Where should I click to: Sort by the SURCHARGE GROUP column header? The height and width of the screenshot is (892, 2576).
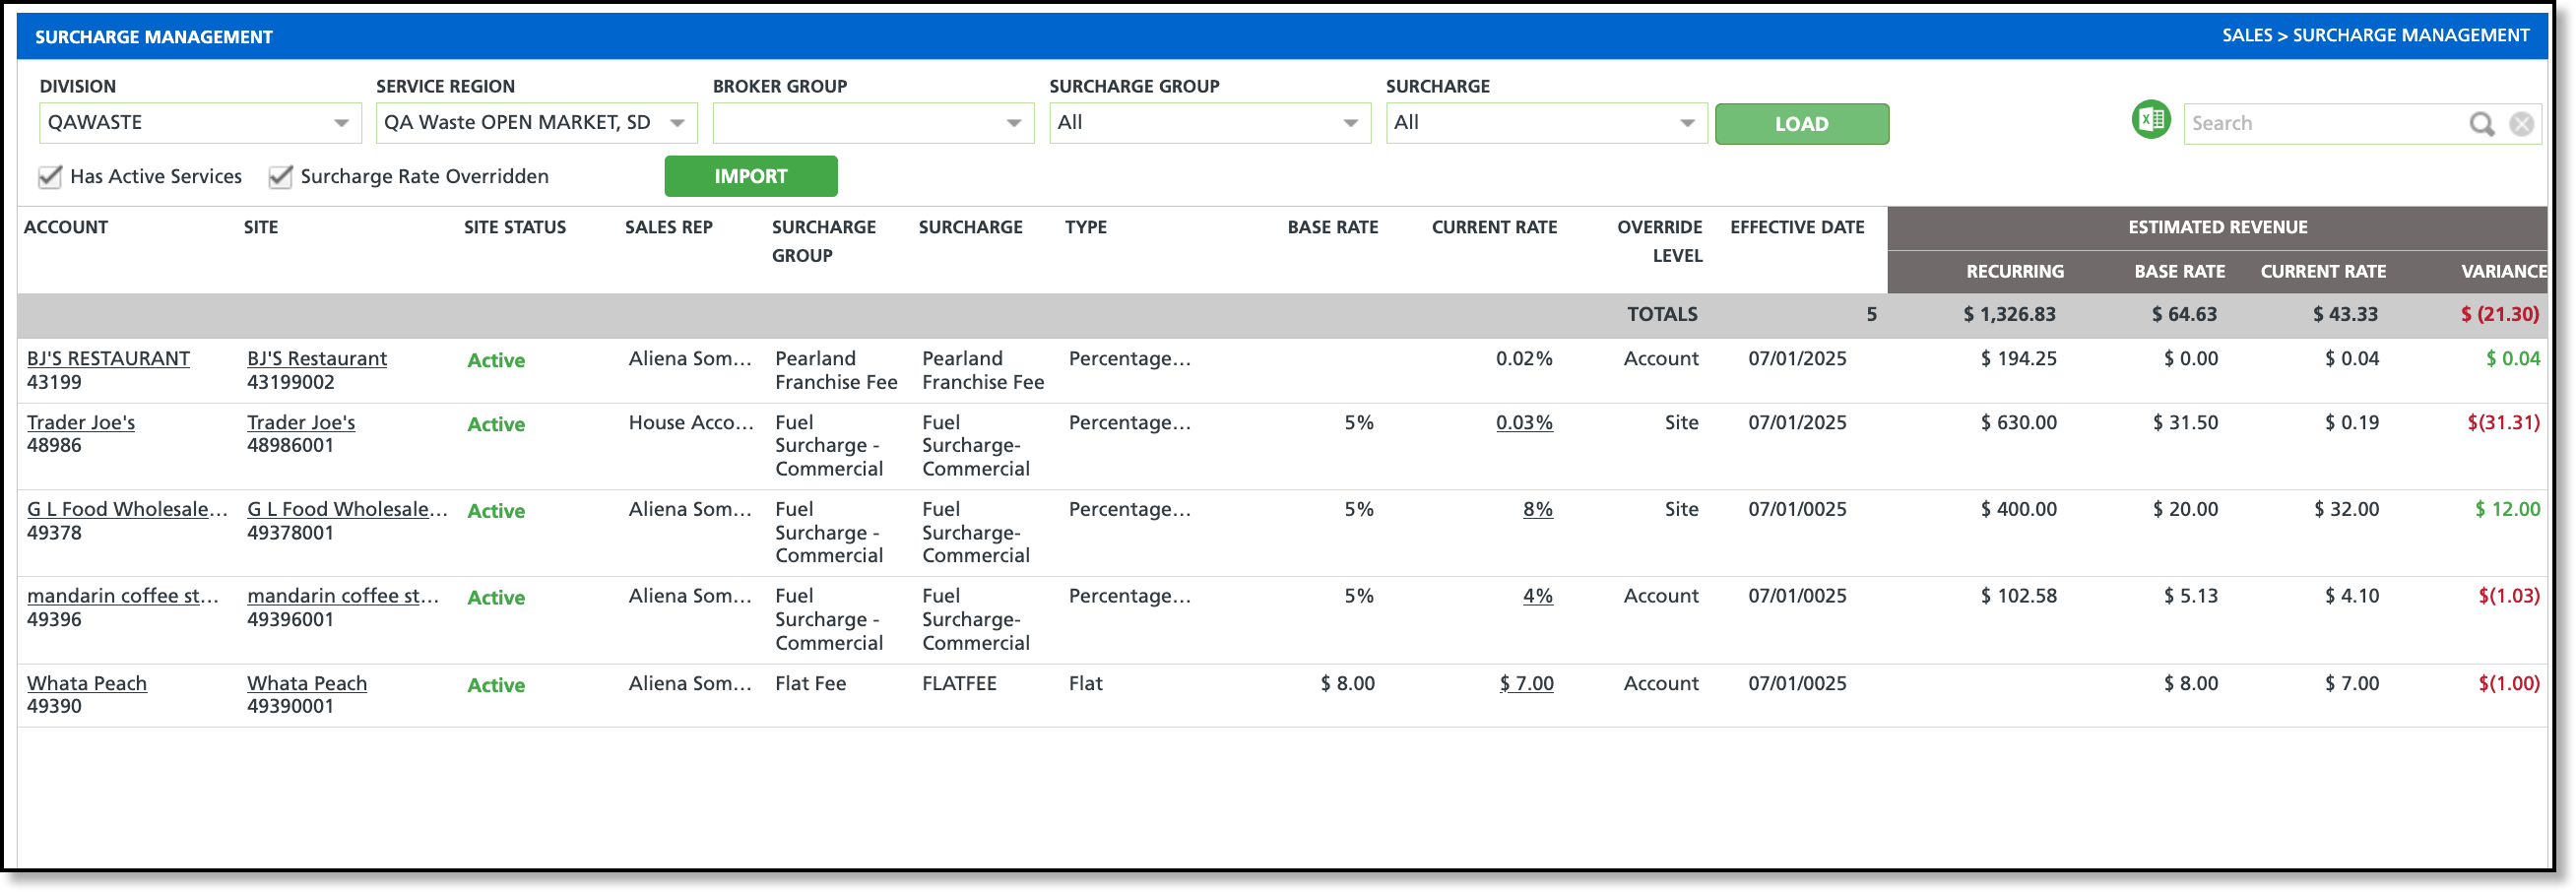(824, 242)
